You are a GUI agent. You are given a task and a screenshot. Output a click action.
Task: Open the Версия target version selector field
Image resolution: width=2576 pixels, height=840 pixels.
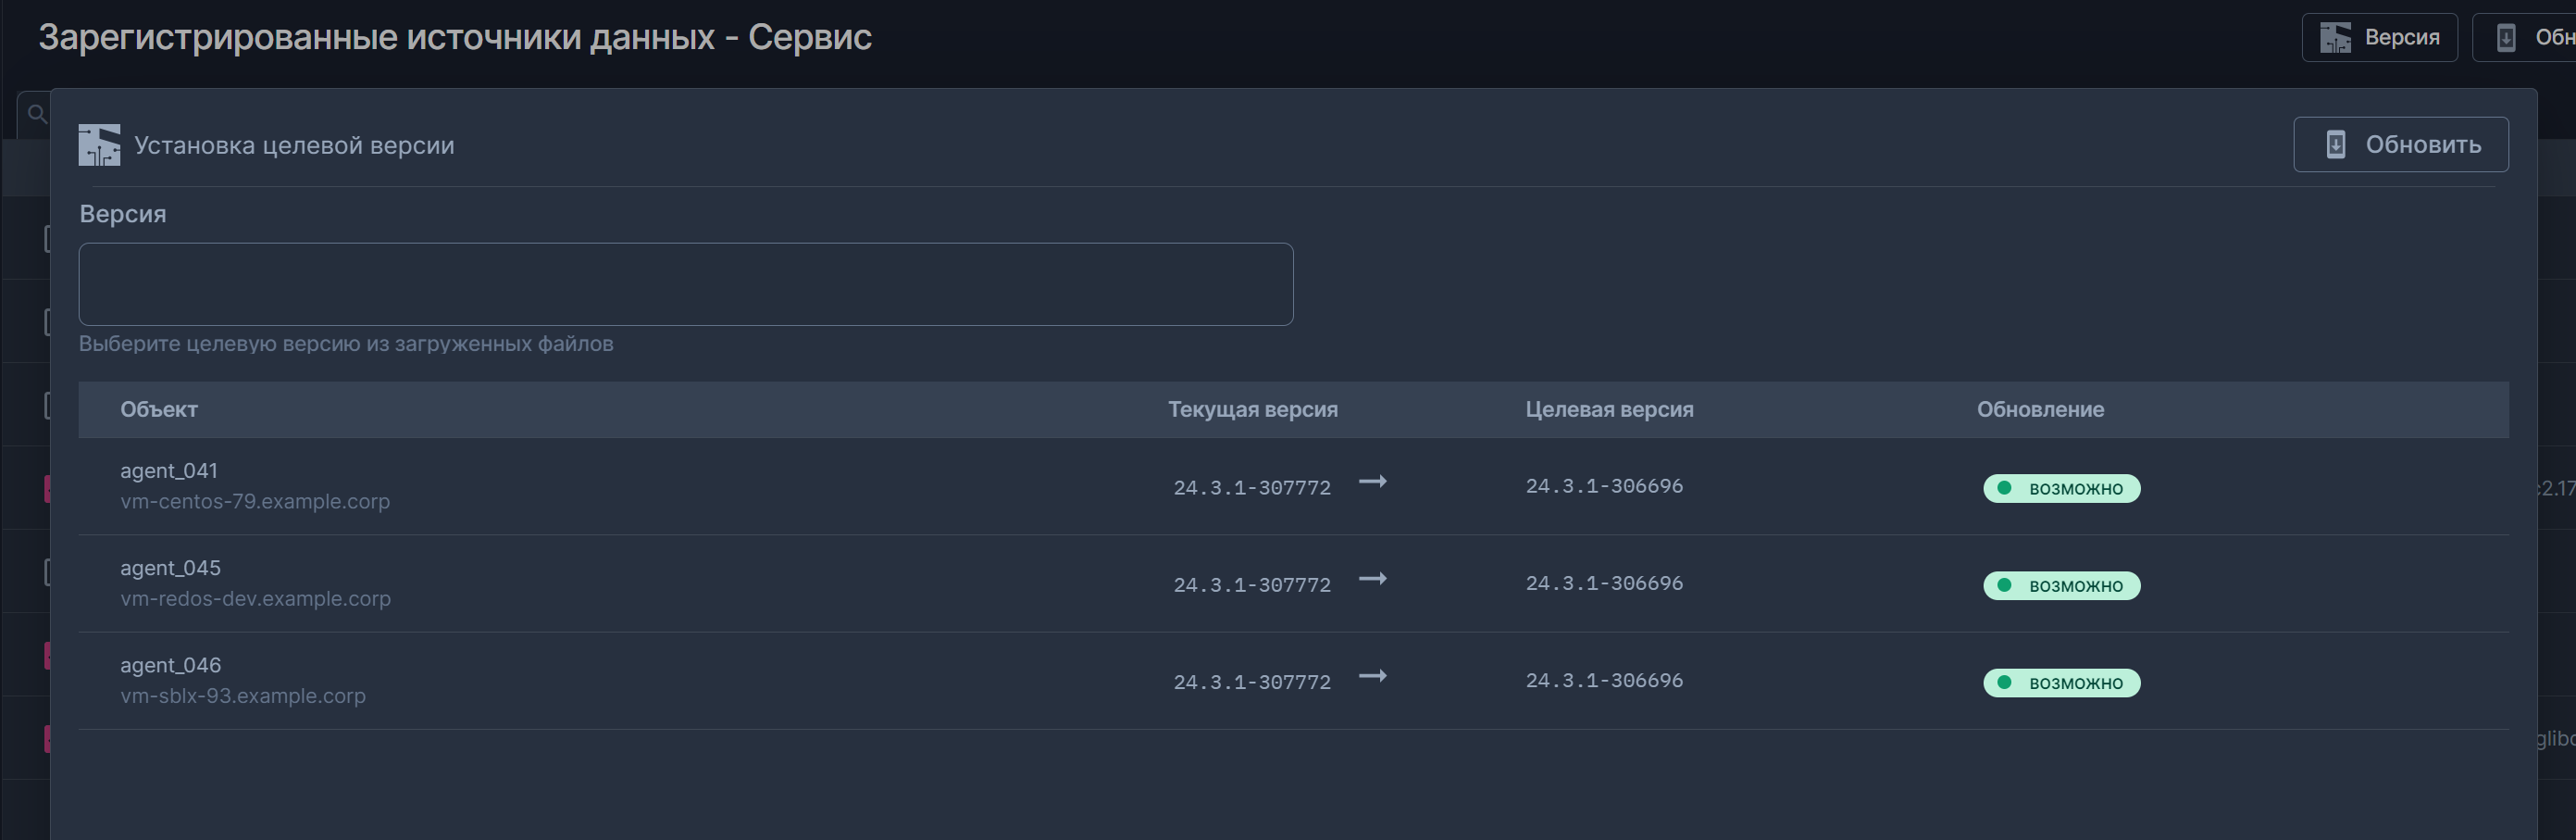pos(685,284)
